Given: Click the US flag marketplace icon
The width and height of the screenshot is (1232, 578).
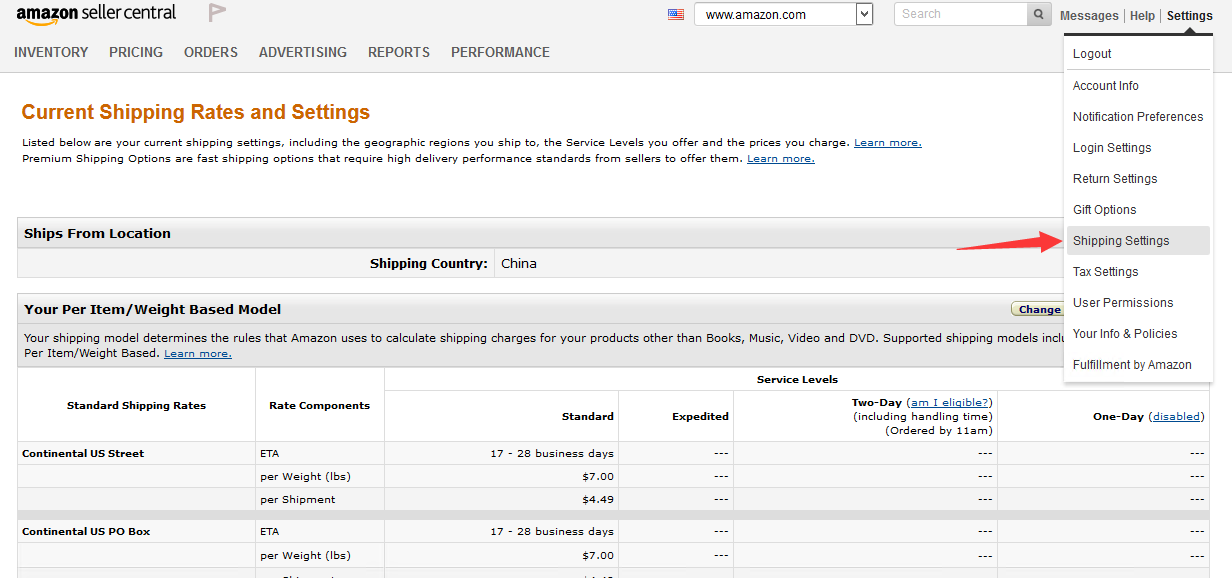Looking at the screenshot, I should click(x=676, y=14).
